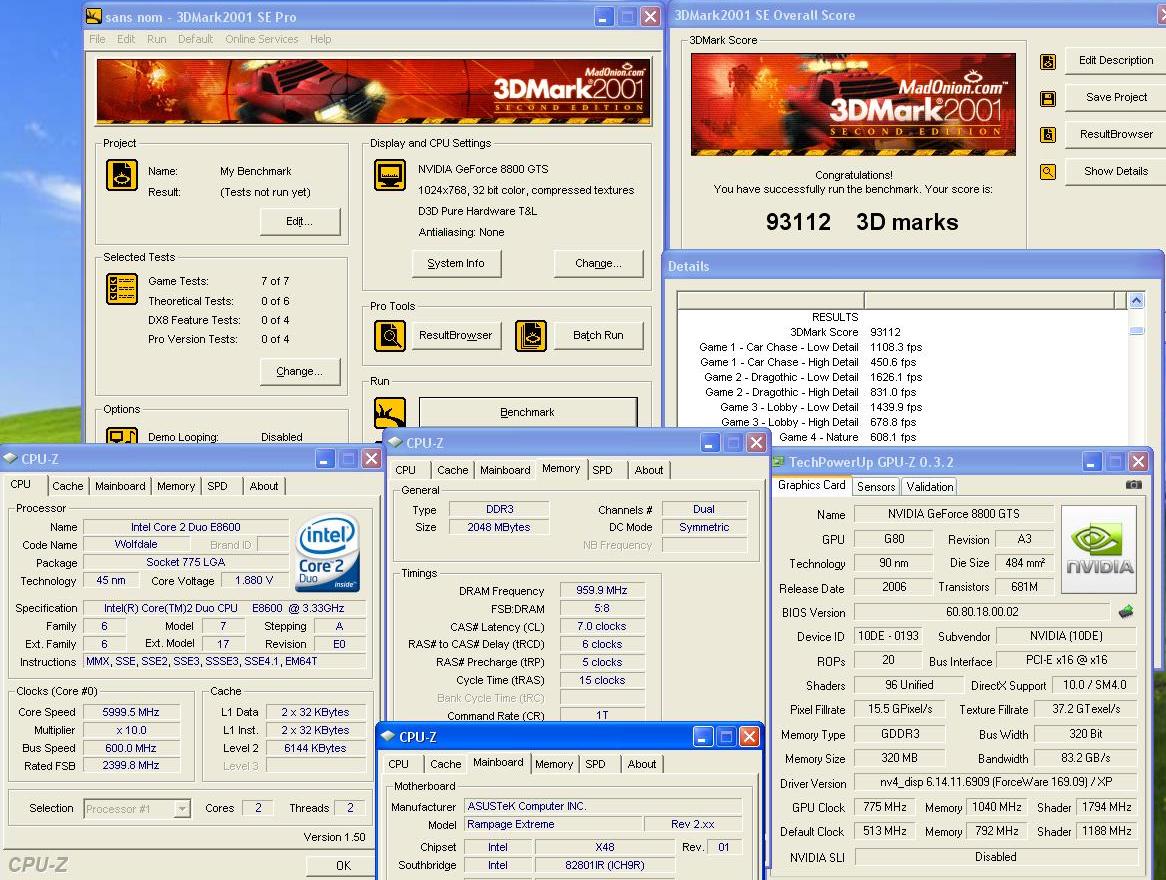Image resolution: width=1166 pixels, height=880 pixels.
Task: Click the Project icon next to Name
Action: coord(122,176)
